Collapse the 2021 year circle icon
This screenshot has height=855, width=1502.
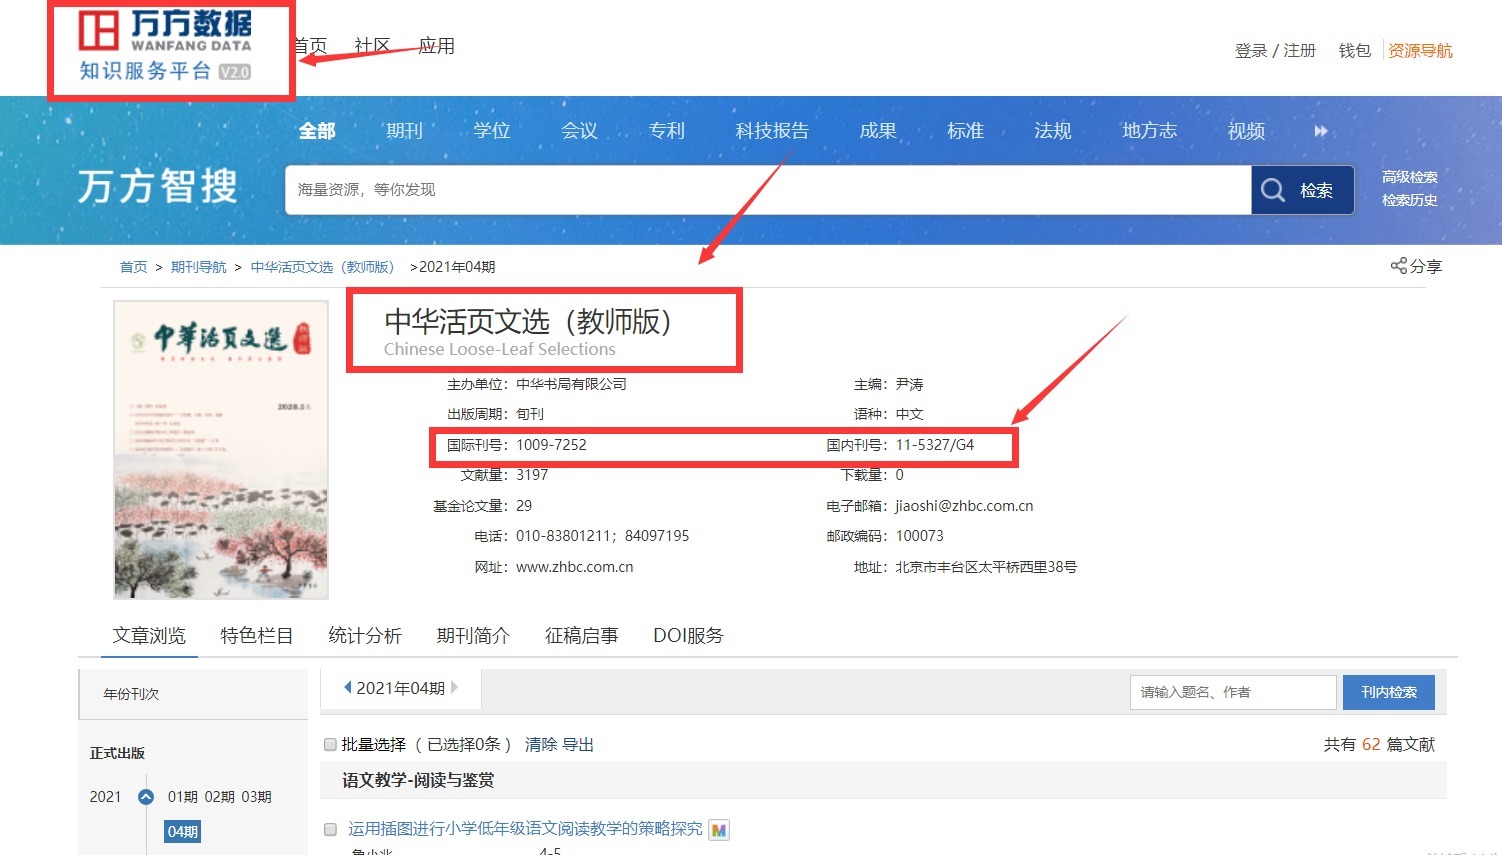pyautogui.click(x=146, y=797)
